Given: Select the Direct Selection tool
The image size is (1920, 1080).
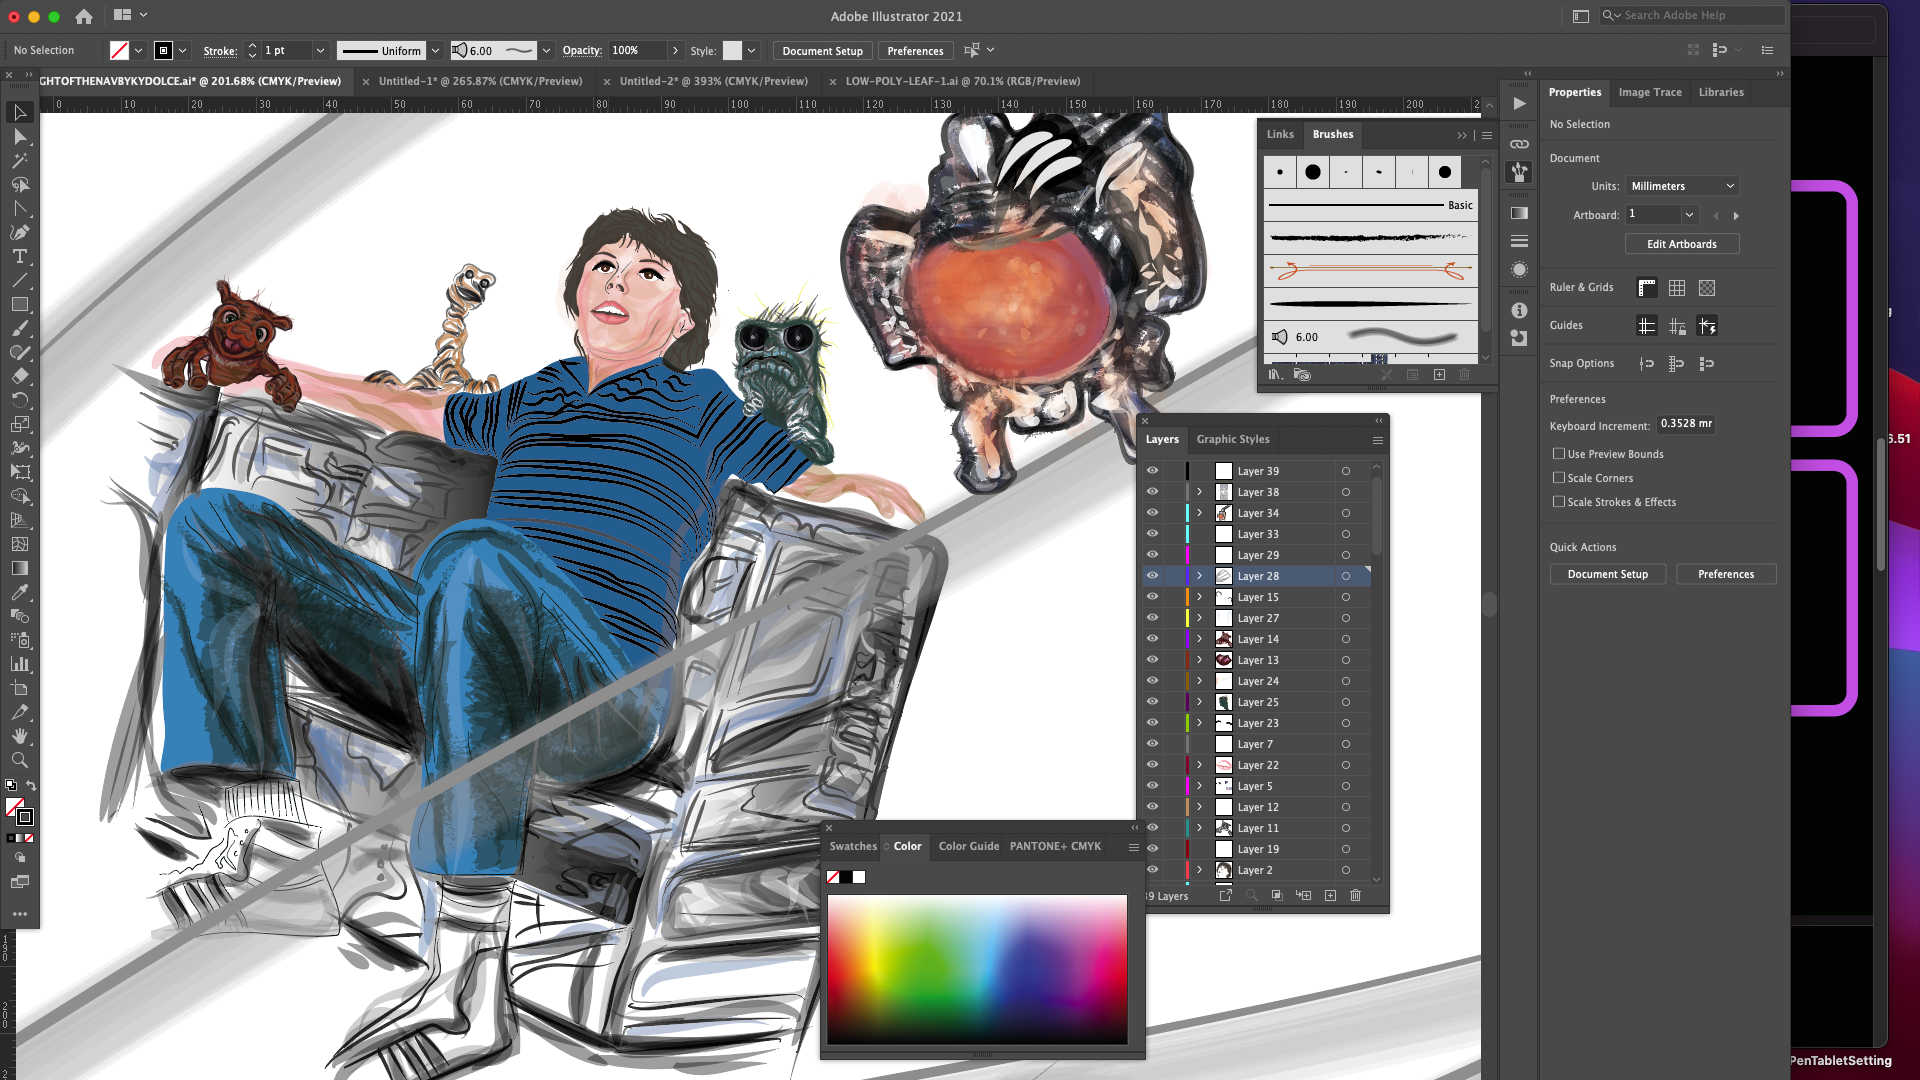Looking at the screenshot, I should point(19,136).
